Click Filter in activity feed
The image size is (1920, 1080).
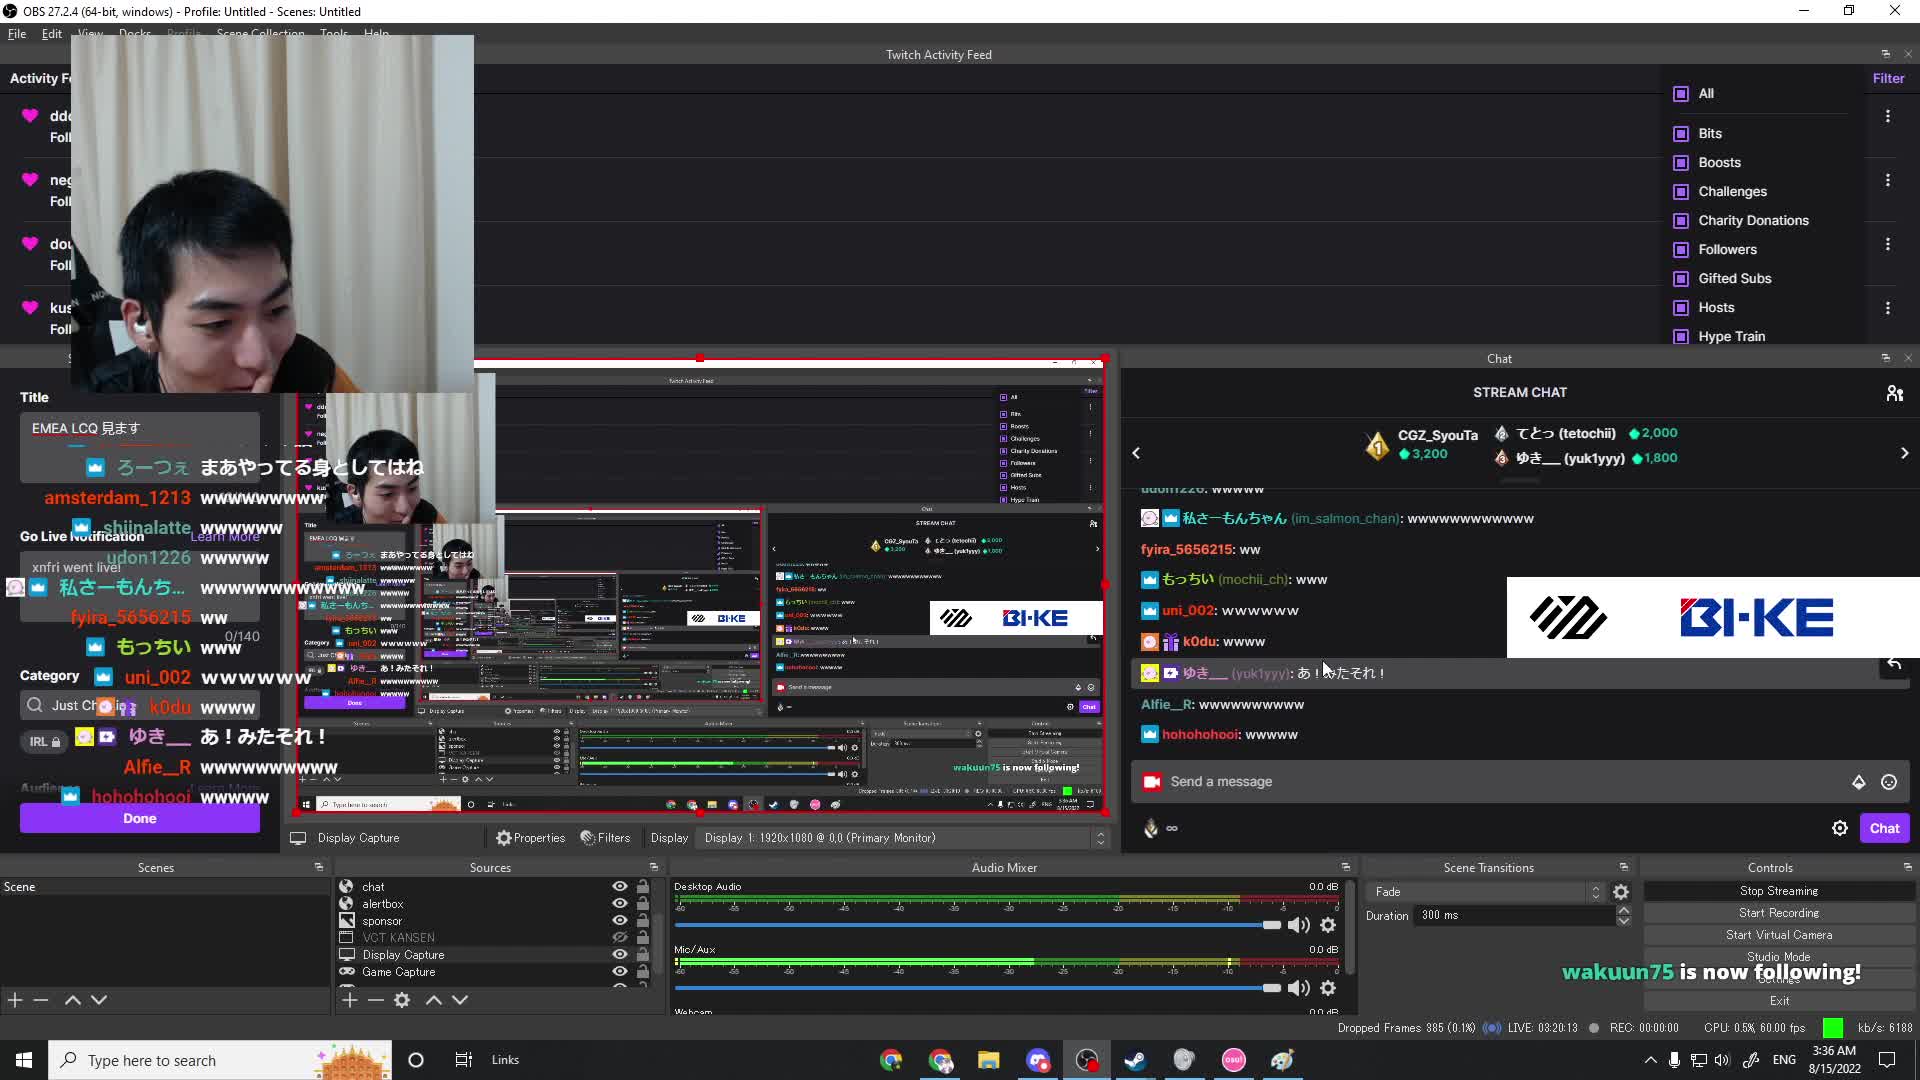click(x=1888, y=78)
